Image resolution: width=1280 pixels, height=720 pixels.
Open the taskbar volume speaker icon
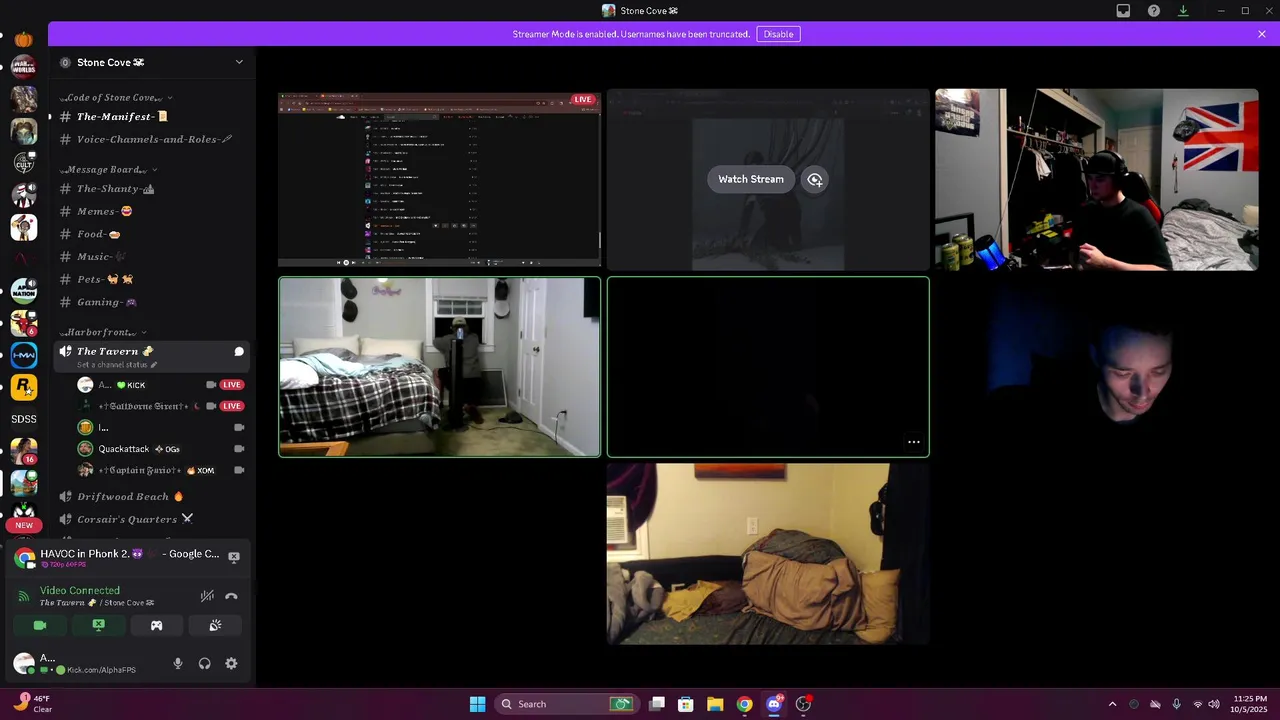(1214, 704)
